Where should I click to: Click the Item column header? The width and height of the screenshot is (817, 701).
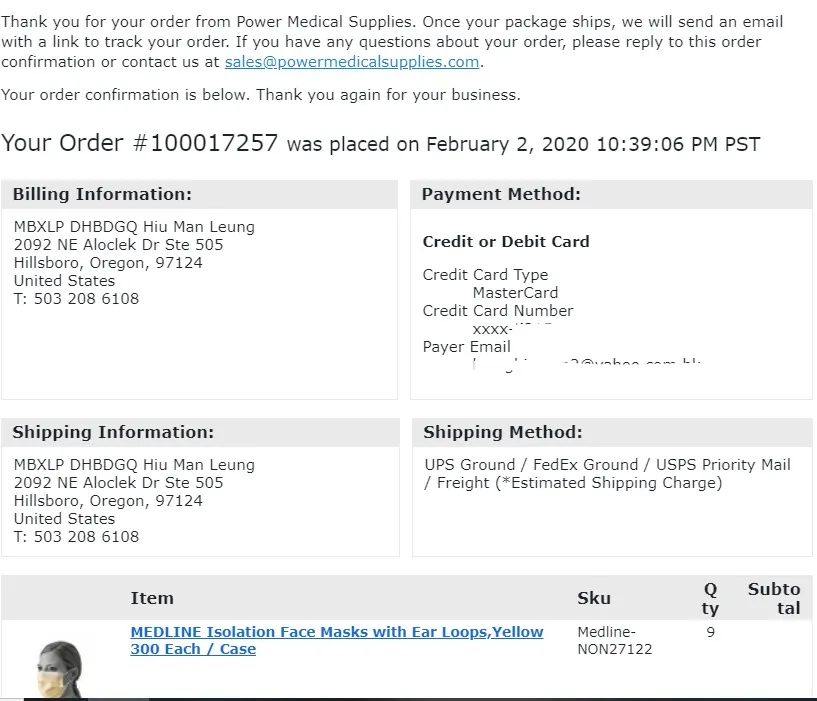click(x=152, y=598)
